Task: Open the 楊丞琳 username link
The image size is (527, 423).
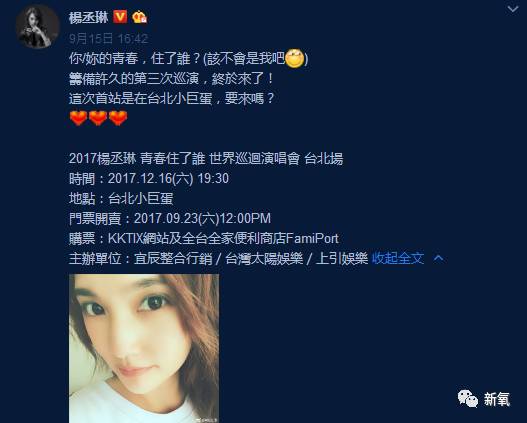Action: [88, 17]
